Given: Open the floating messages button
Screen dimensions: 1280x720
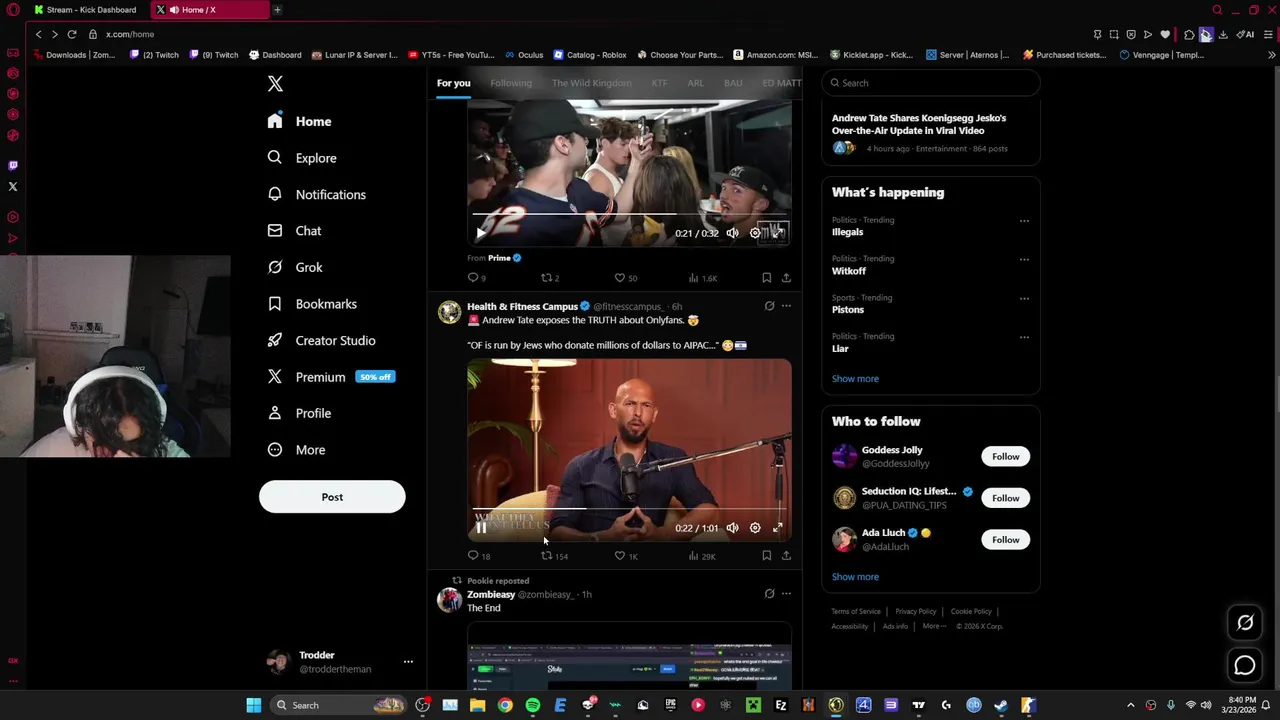Looking at the screenshot, I should tap(1245, 665).
